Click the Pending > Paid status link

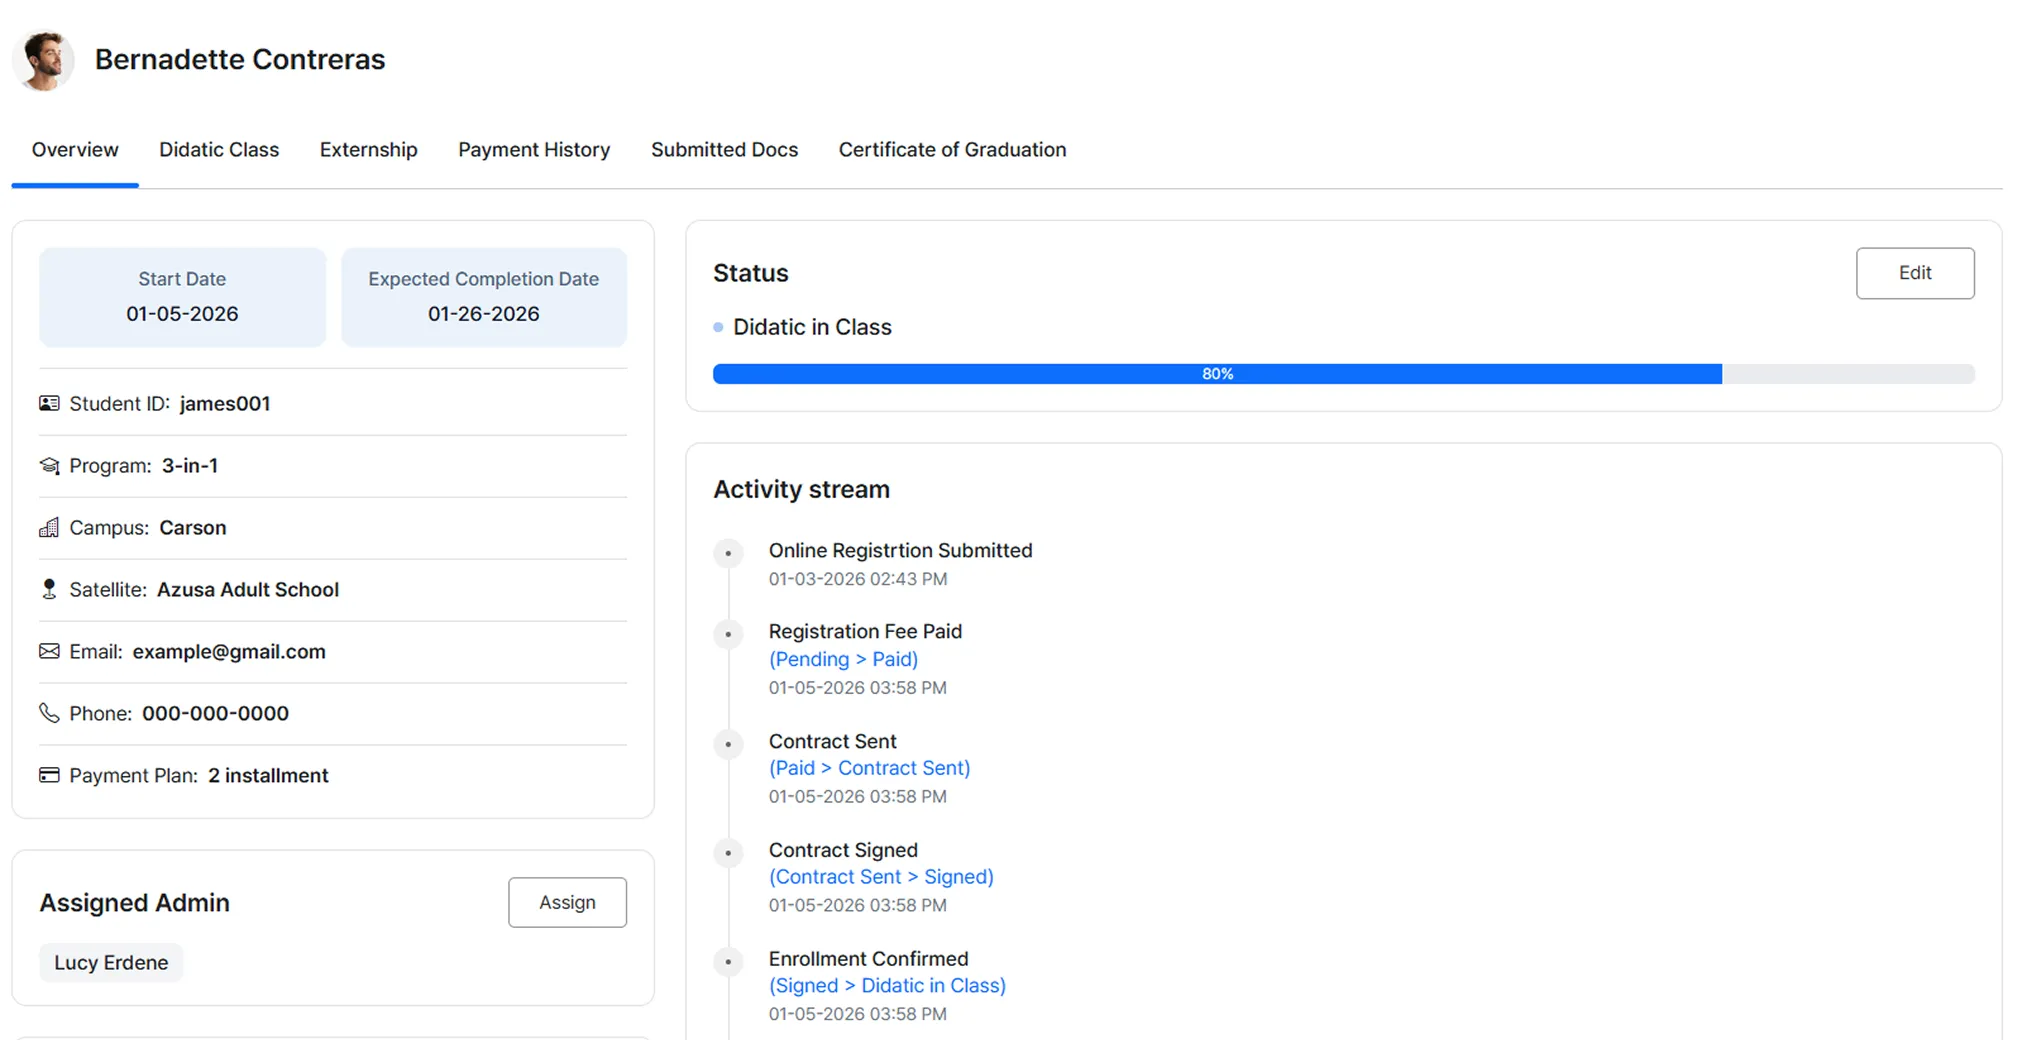pos(843,659)
